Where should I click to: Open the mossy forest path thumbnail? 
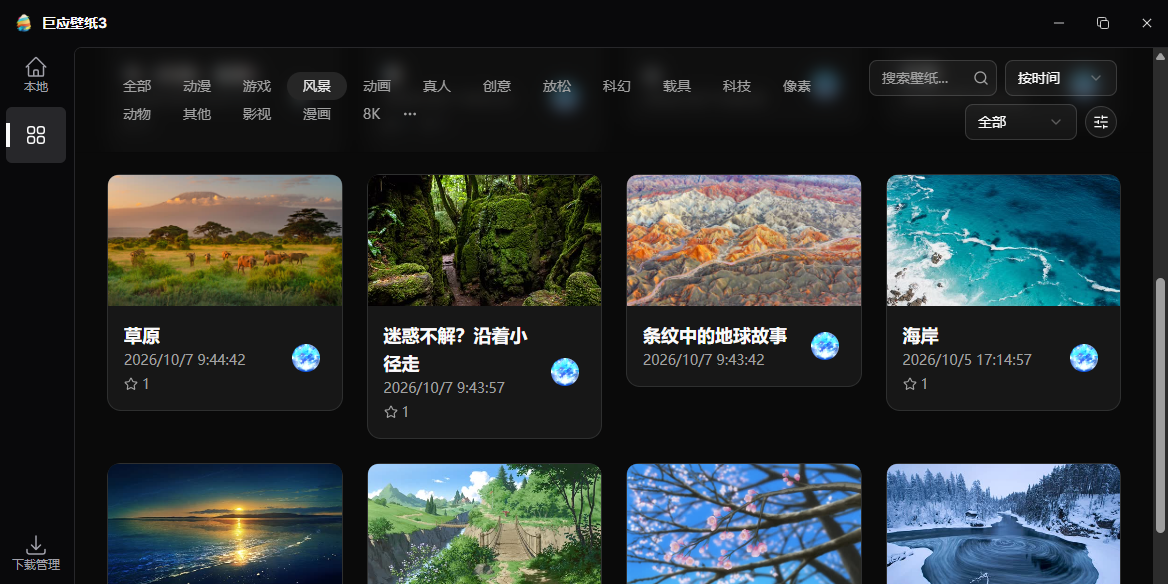click(x=484, y=241)
